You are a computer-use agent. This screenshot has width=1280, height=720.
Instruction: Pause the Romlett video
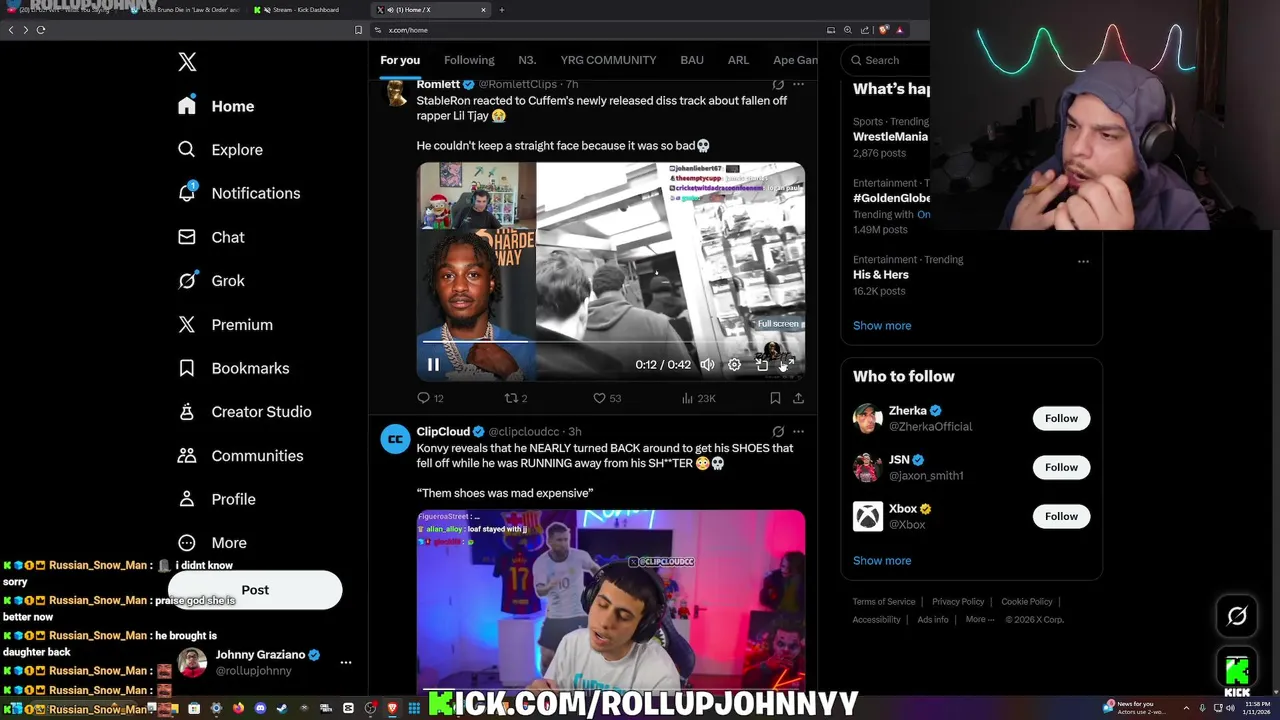[x=433, y=365]
